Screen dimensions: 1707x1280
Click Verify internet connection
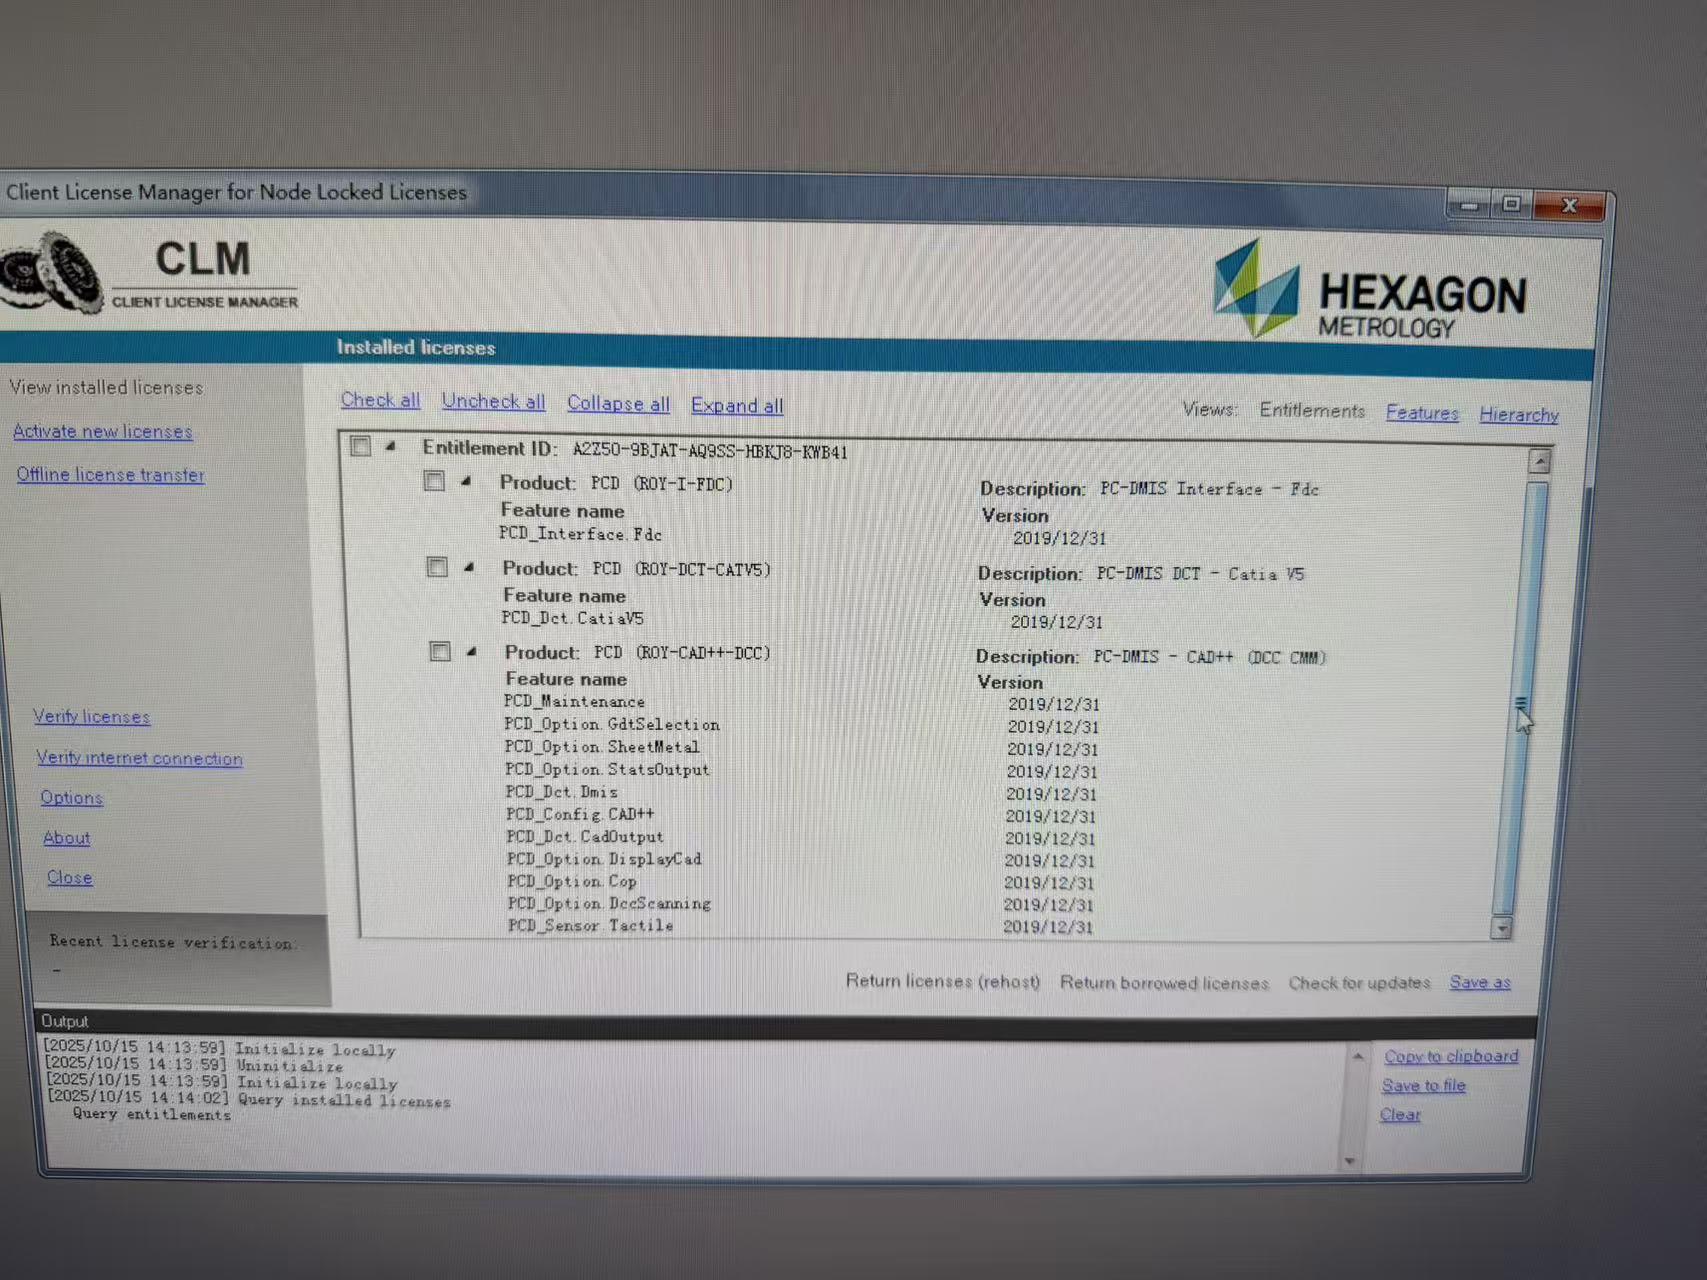click(x=139, y=758)
